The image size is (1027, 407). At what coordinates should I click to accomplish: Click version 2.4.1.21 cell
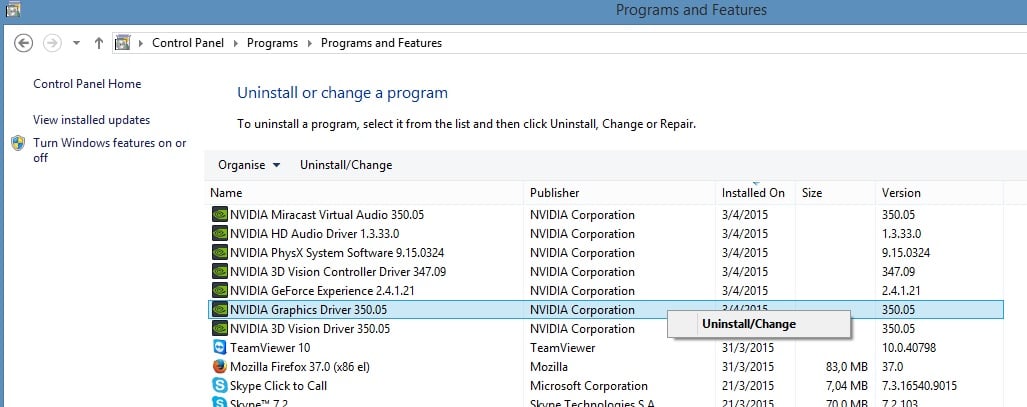pyautogui.click(x=902, y=291)
